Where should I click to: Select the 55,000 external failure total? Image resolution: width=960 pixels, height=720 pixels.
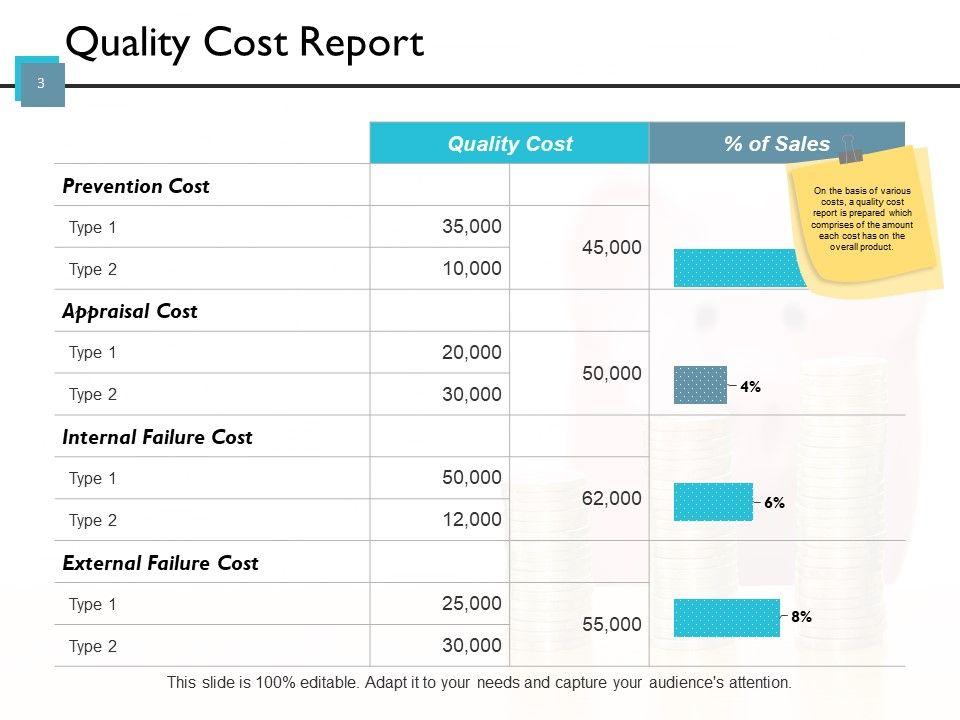tap(611, 624)
